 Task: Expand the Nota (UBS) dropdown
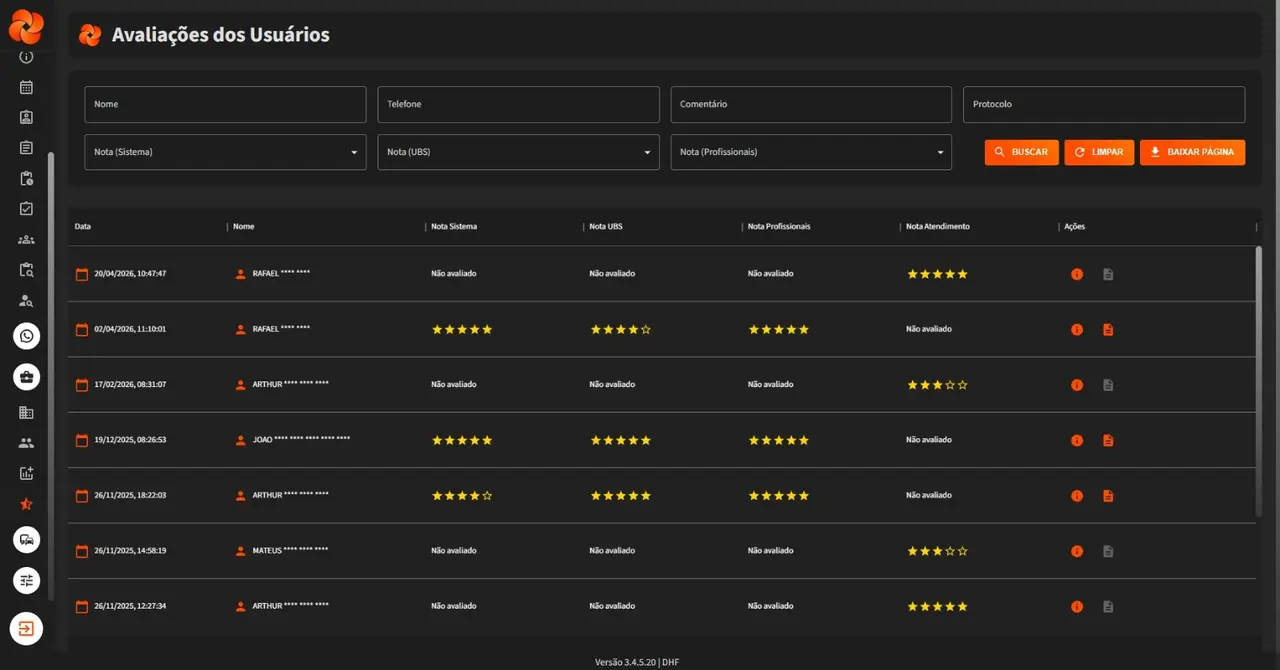click(x=518, y=152)
